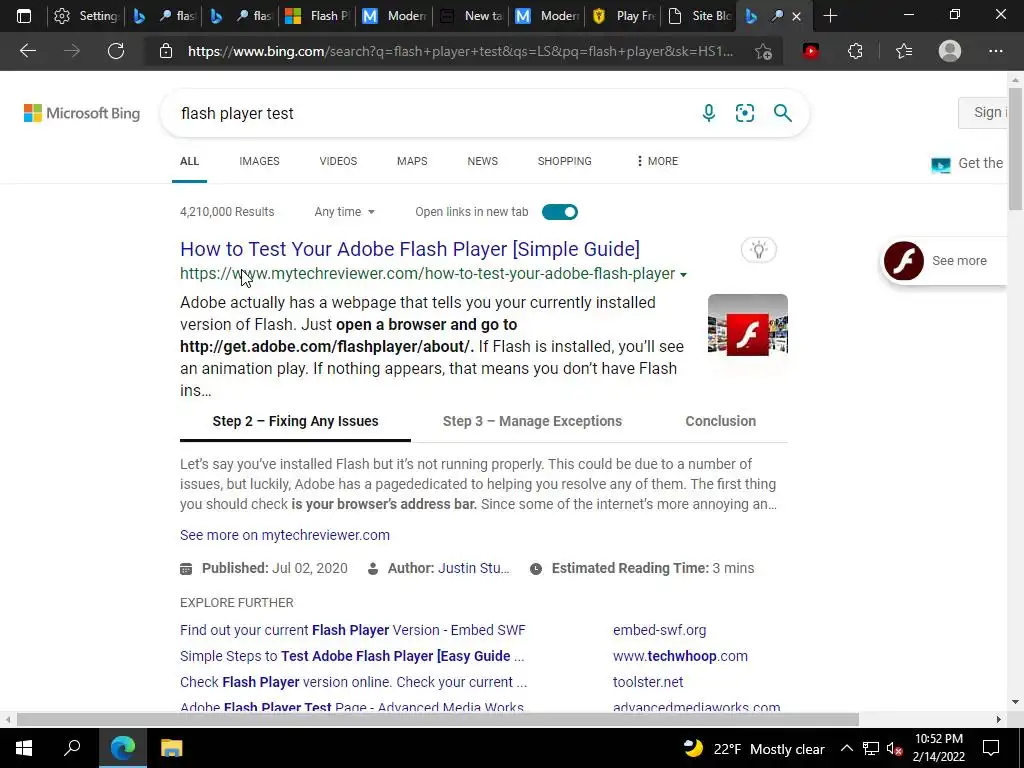This screenshot has width=1024, height=768.
Task: Open the Extensions puzzle icon
Action: (855, 51)
